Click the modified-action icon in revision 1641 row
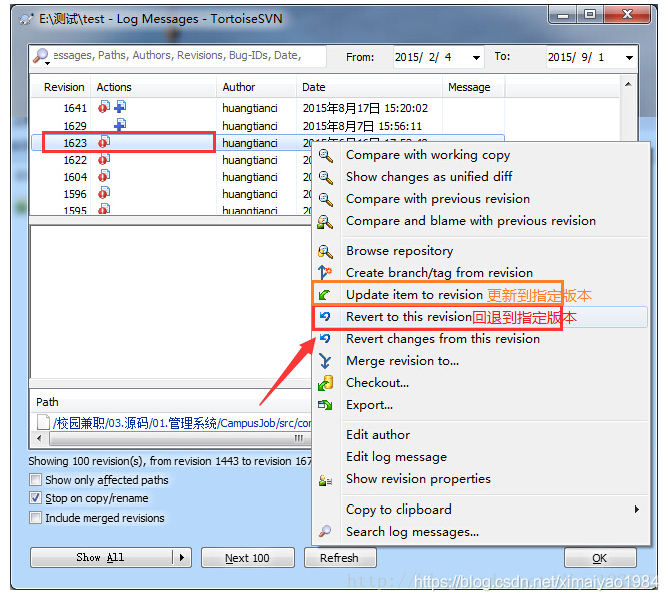Viewport: 669px width, 601px height. (x=104, y=107)
